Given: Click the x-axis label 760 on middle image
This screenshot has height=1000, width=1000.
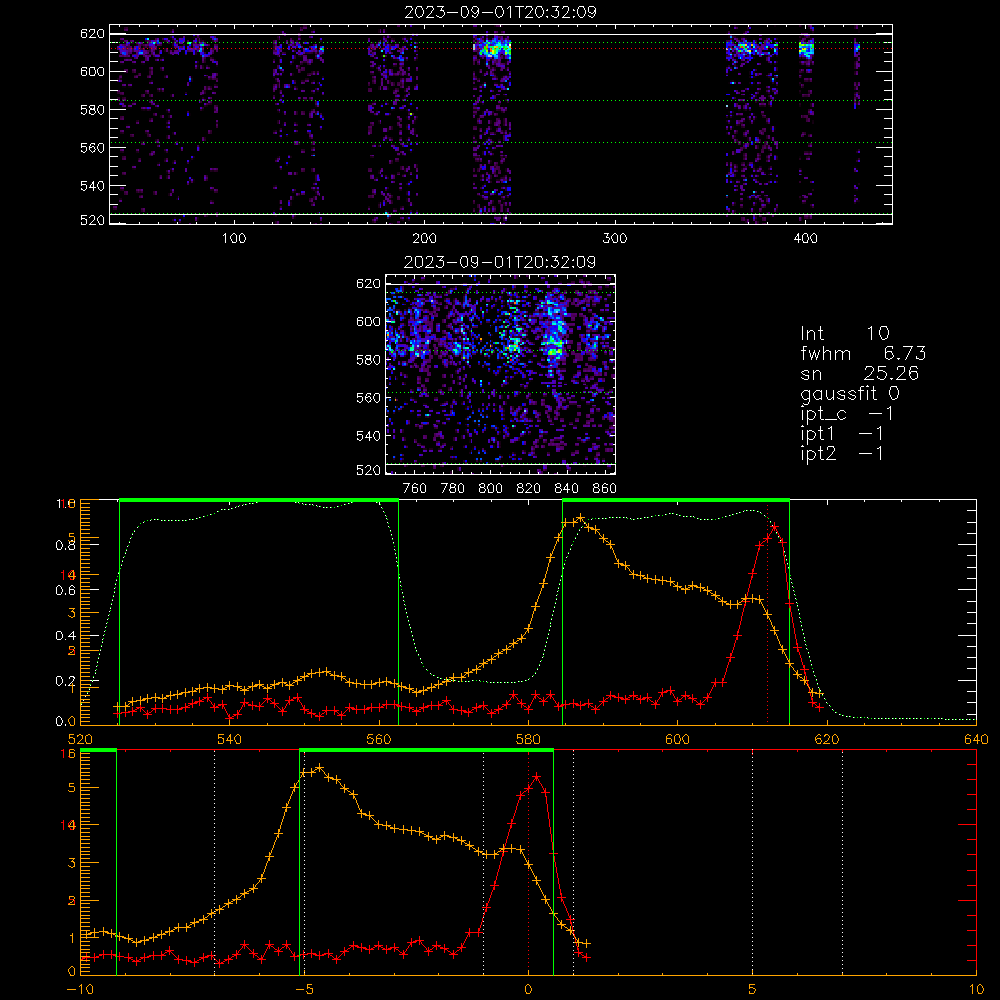Looking at the screenshot, I should [x=415, y=489].
